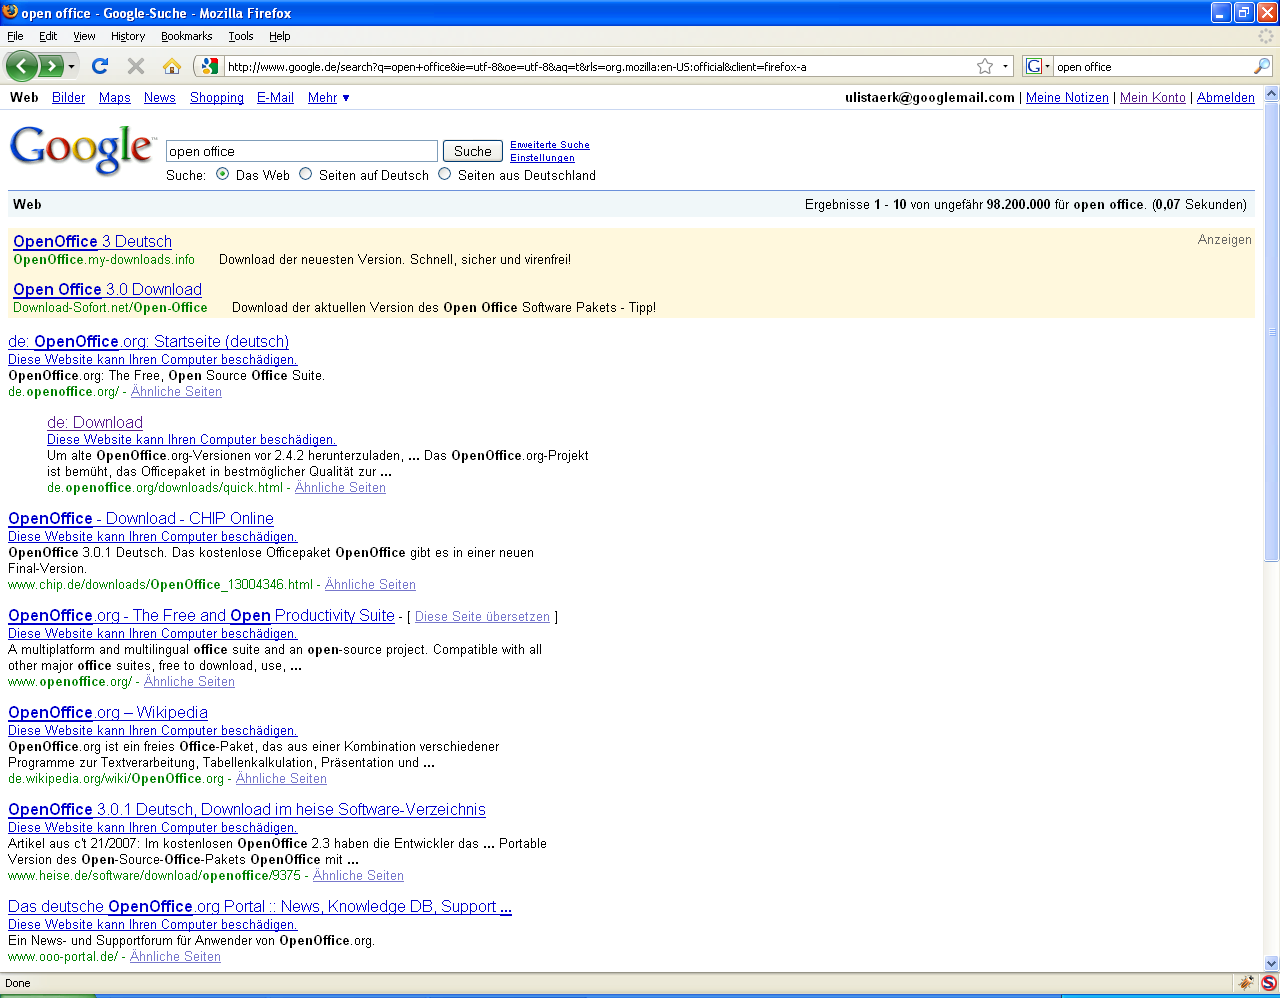This screenshot has width=1280, height=998.
Task: Click the NoScript S icon in status bar
Action: [1268, 983]
